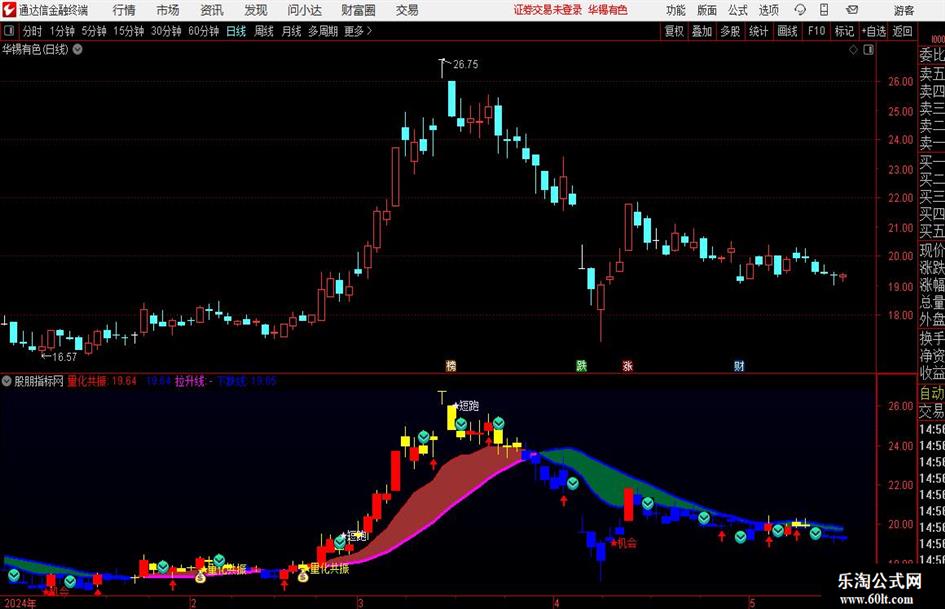Screen dimensions: 945x609
Task: Click the 统计 statistics button
Action: [x=758, y=31]
